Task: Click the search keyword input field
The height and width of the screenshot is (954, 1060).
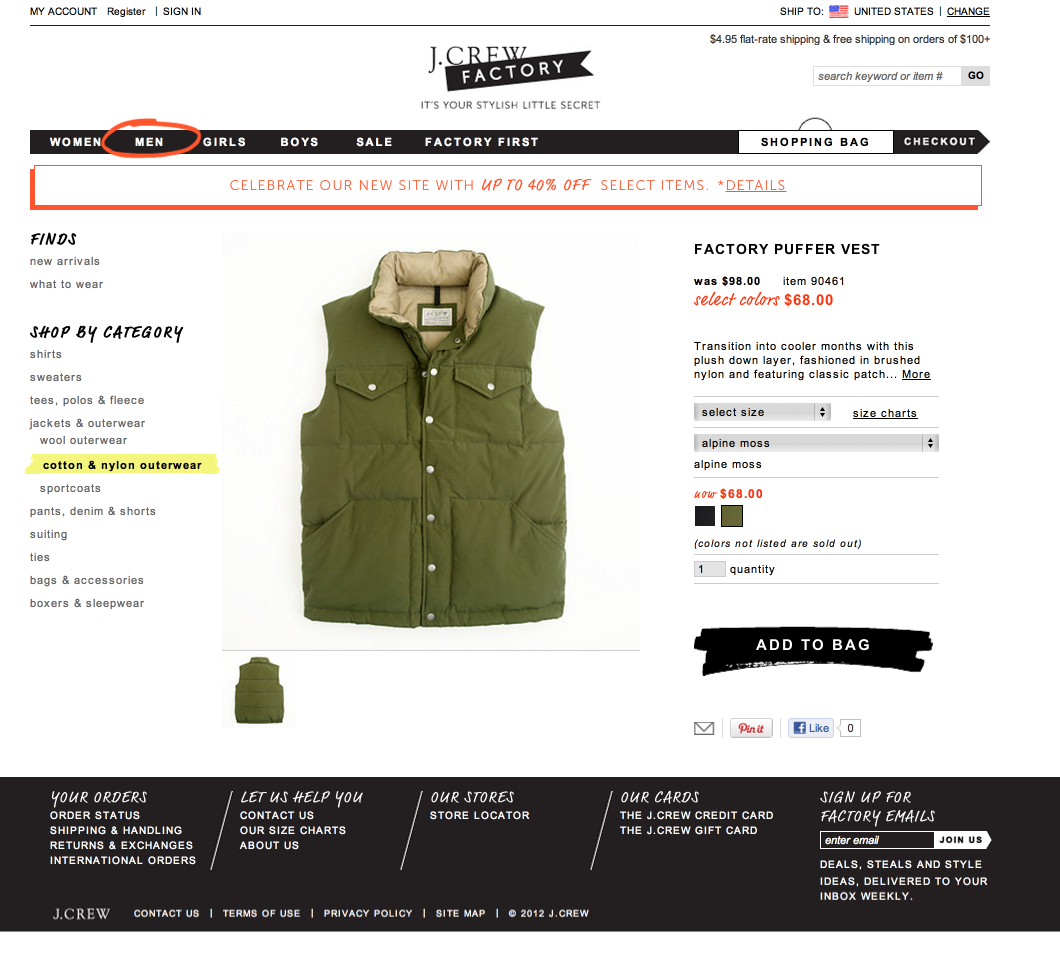Action: click(887, 76)
